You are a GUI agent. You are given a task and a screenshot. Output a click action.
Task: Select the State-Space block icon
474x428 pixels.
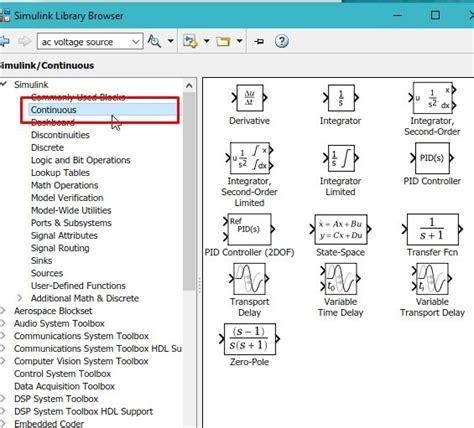(341, 229)
